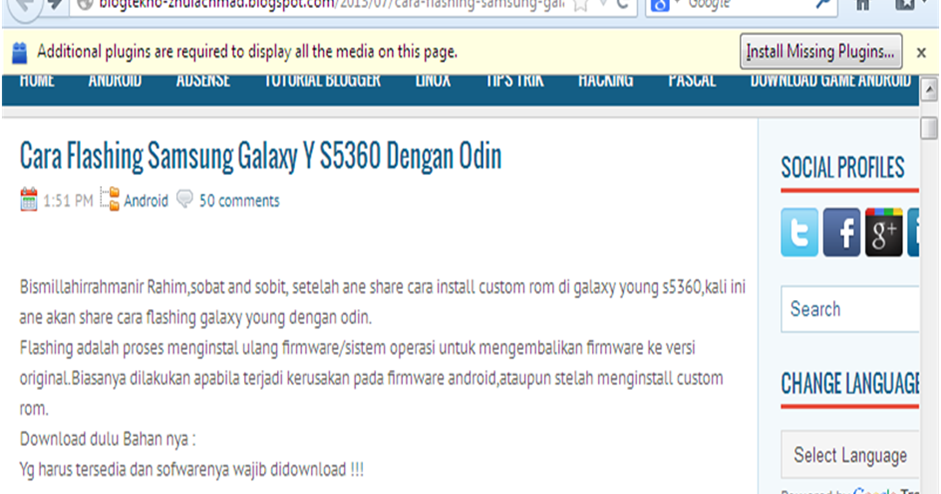Click inside the sidebar Search field
Image resolution: width=941 pixels, height=494 pixels.
tap(850, 309)
